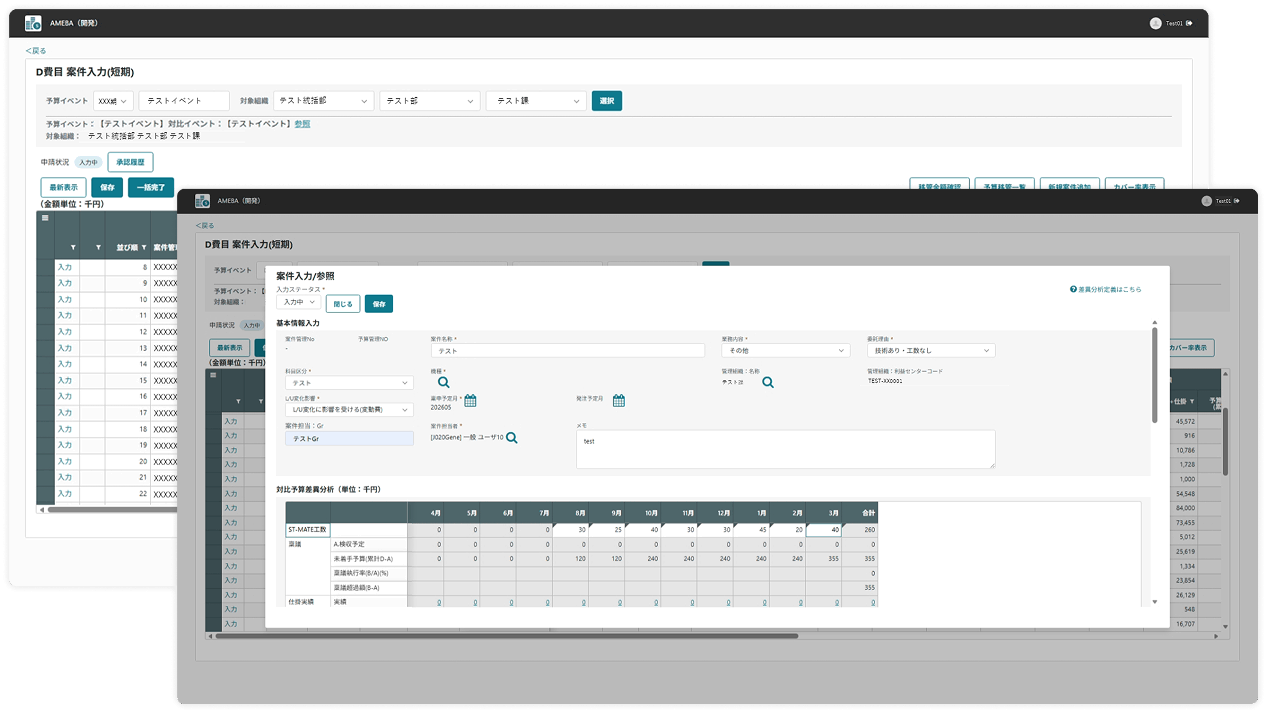Click the 一括完了 button
This screenshot has height=718, width=1268.
point(151,187)
